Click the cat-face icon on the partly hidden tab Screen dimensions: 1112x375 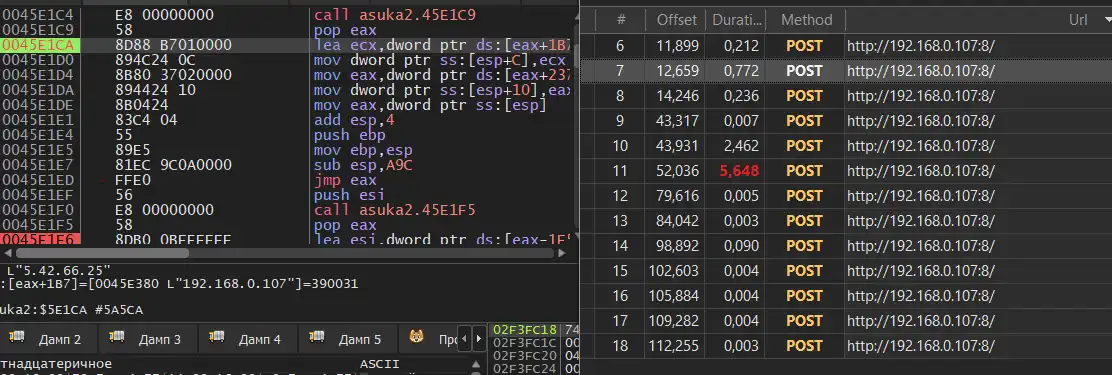tap(416, 337)
